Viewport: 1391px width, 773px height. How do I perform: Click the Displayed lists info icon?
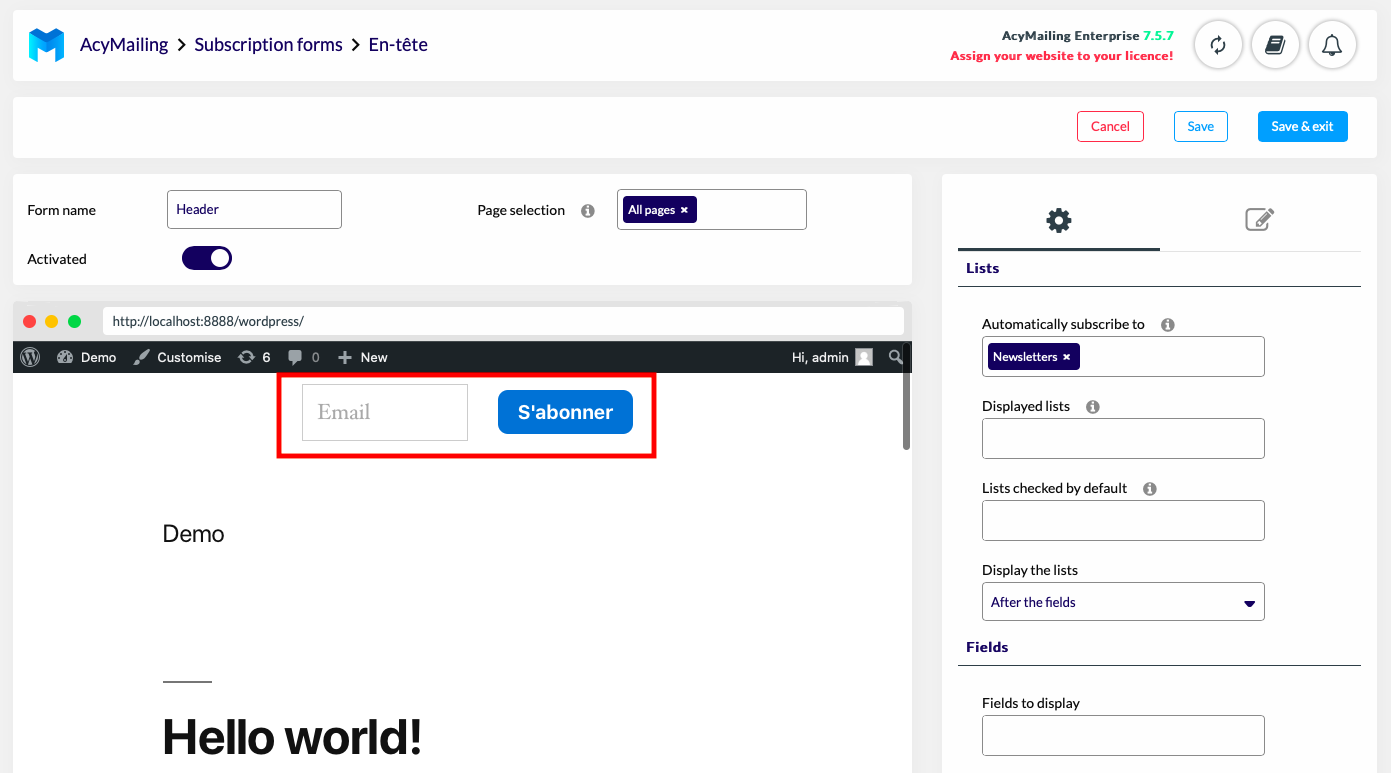click(x=1093, y=407)
